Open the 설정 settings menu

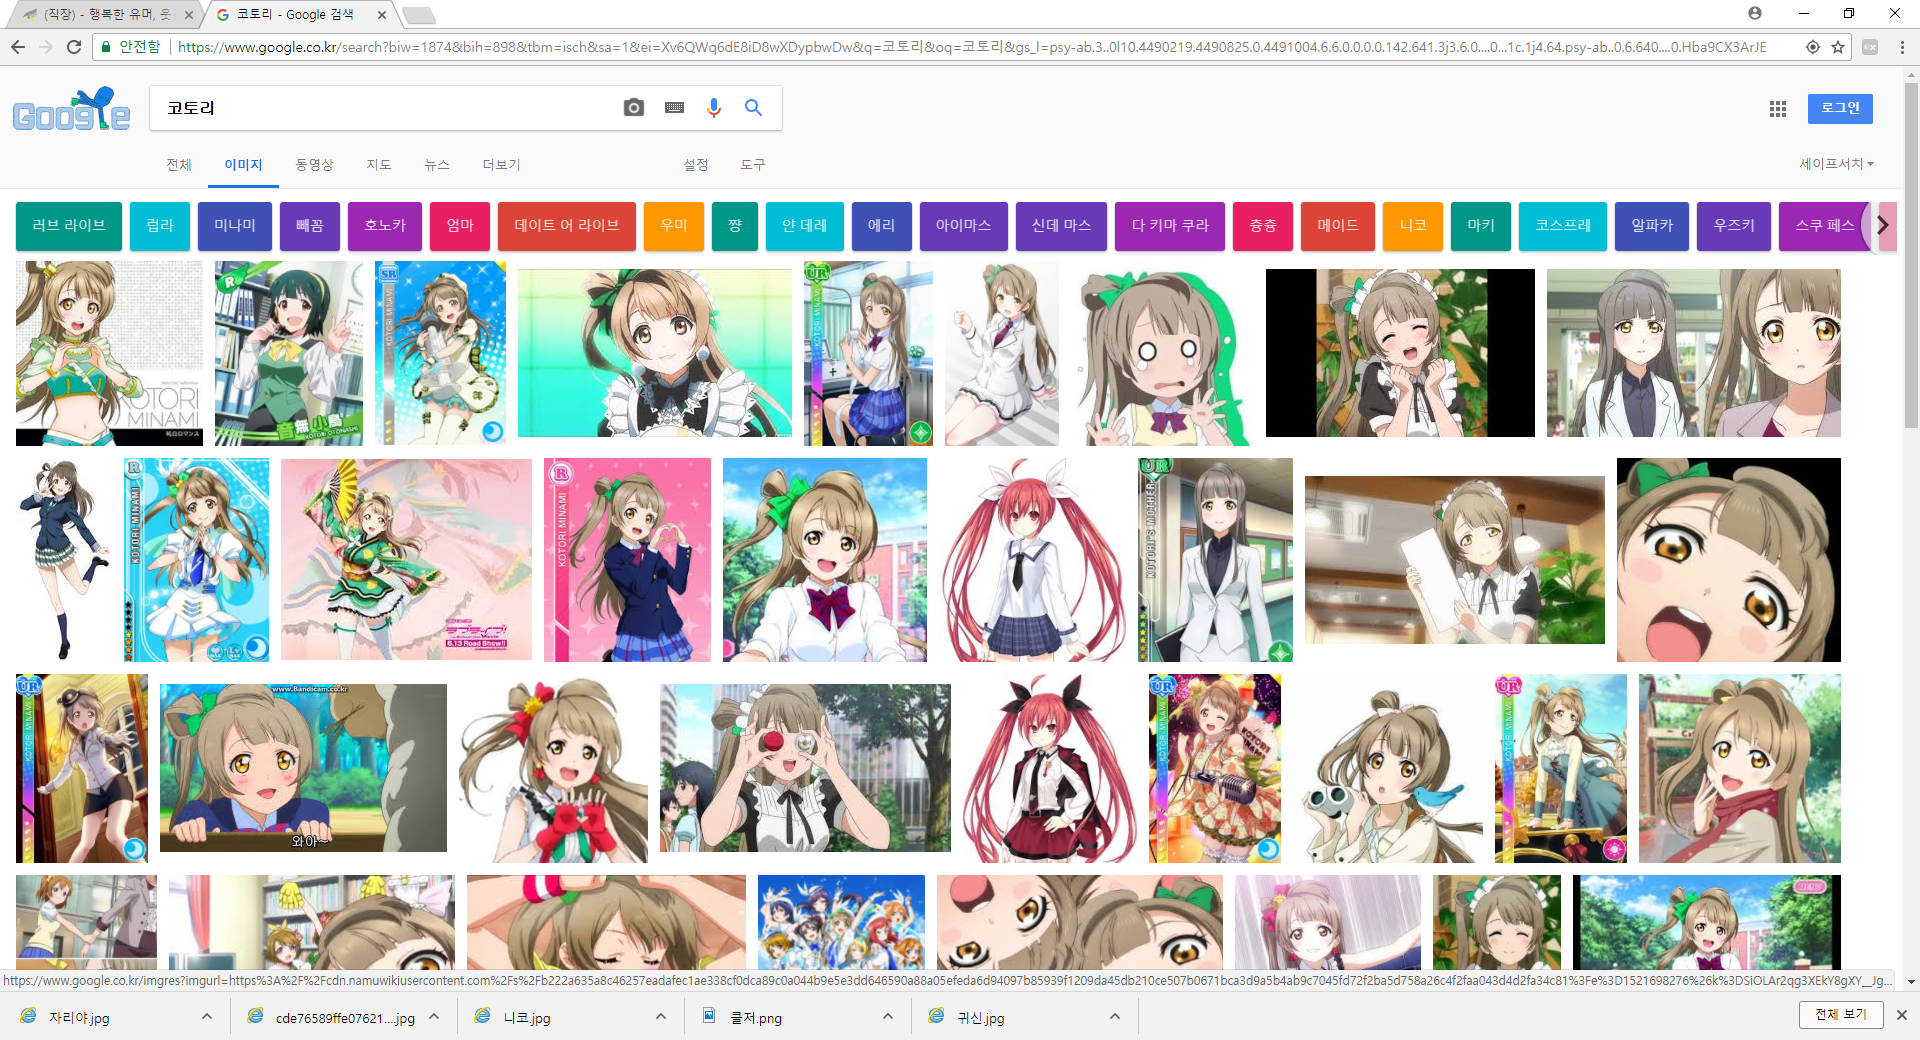pyautogui.click(x=696, y=165)
